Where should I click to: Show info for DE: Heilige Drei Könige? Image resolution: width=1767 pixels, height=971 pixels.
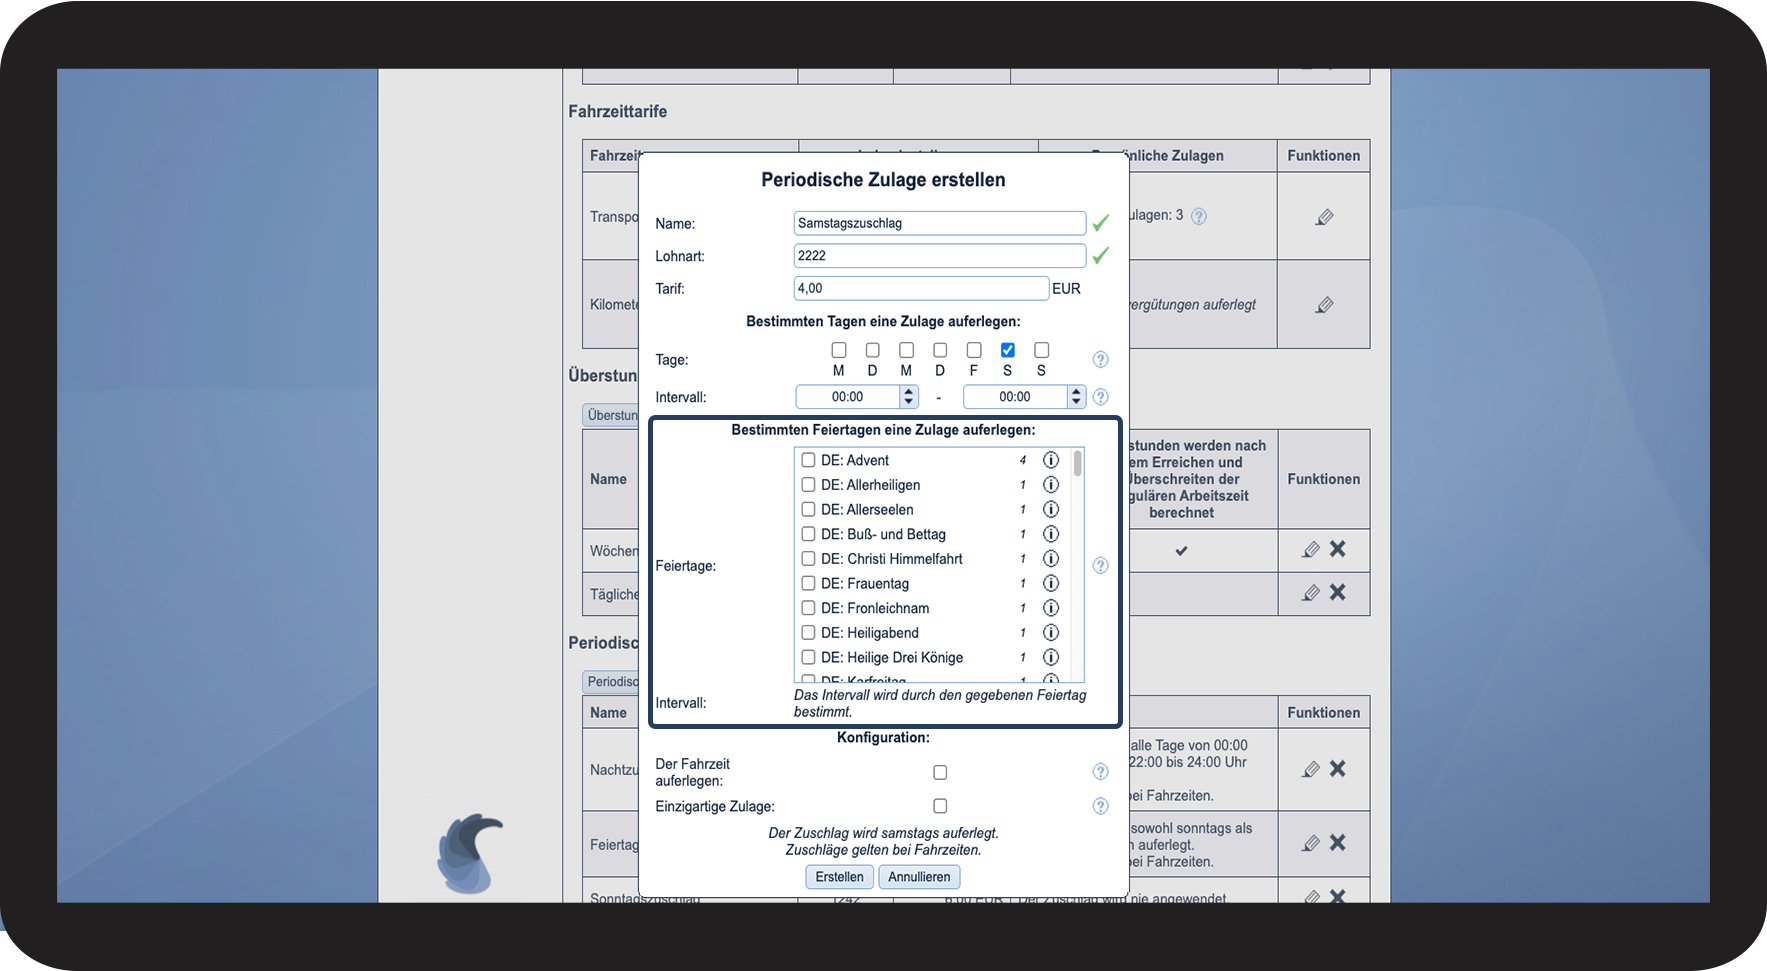(x=1051, y=657)
